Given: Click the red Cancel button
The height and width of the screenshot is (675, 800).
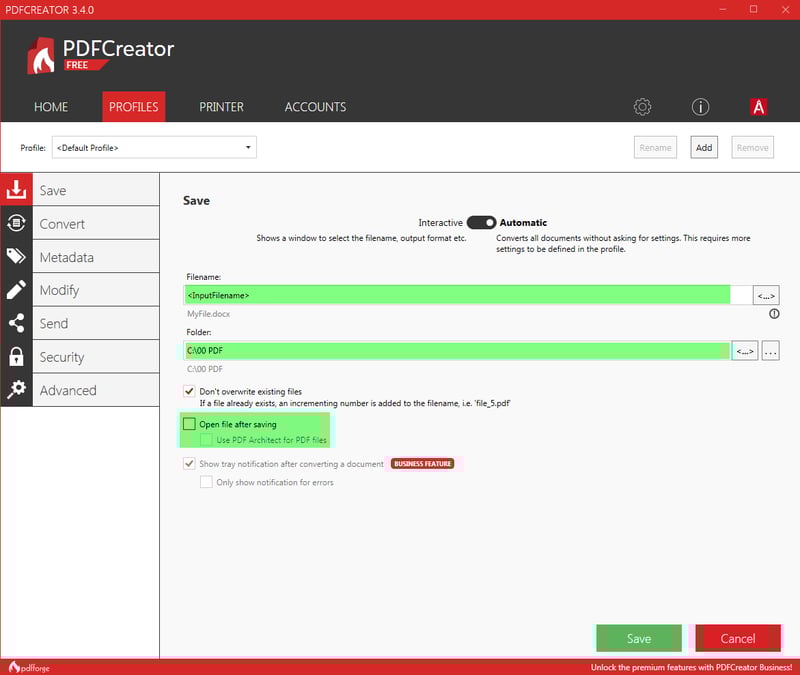Looking at the screenshot, I should click(738, 638).
